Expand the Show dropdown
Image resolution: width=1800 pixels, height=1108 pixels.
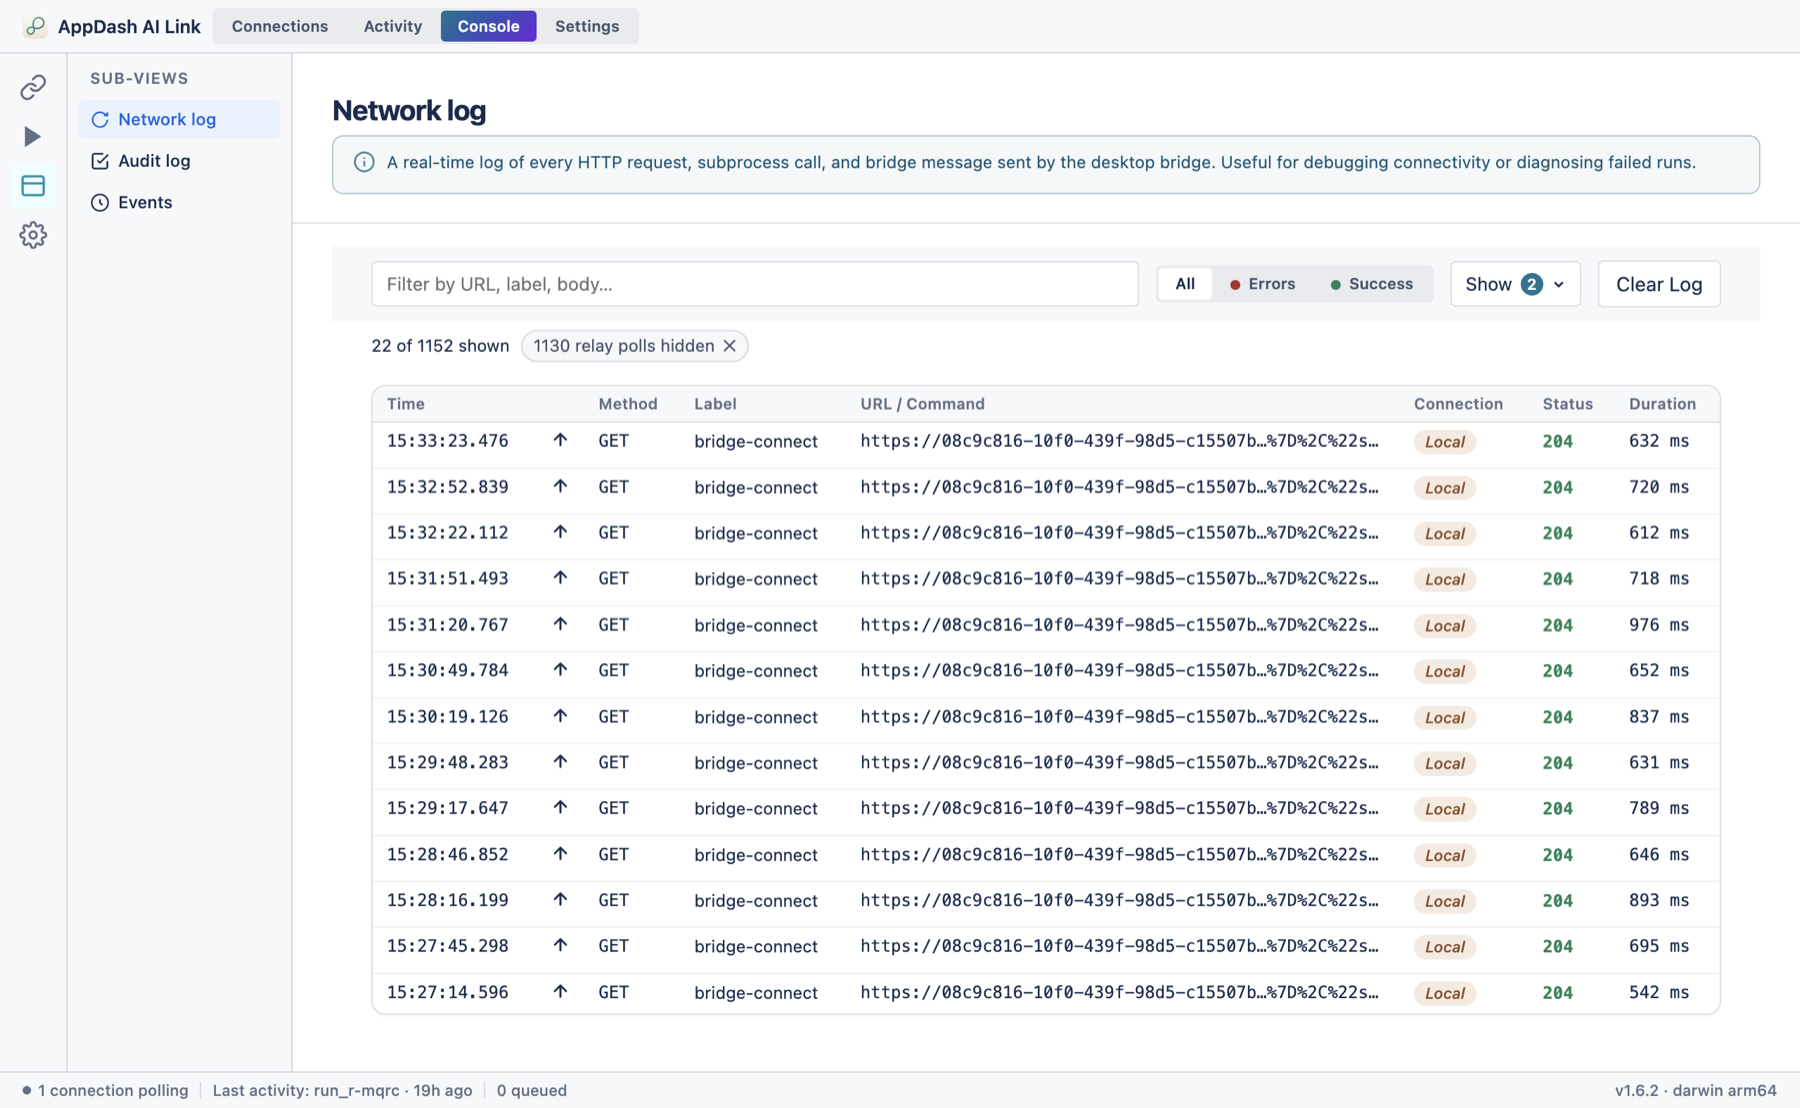[x=1515, y=284]
